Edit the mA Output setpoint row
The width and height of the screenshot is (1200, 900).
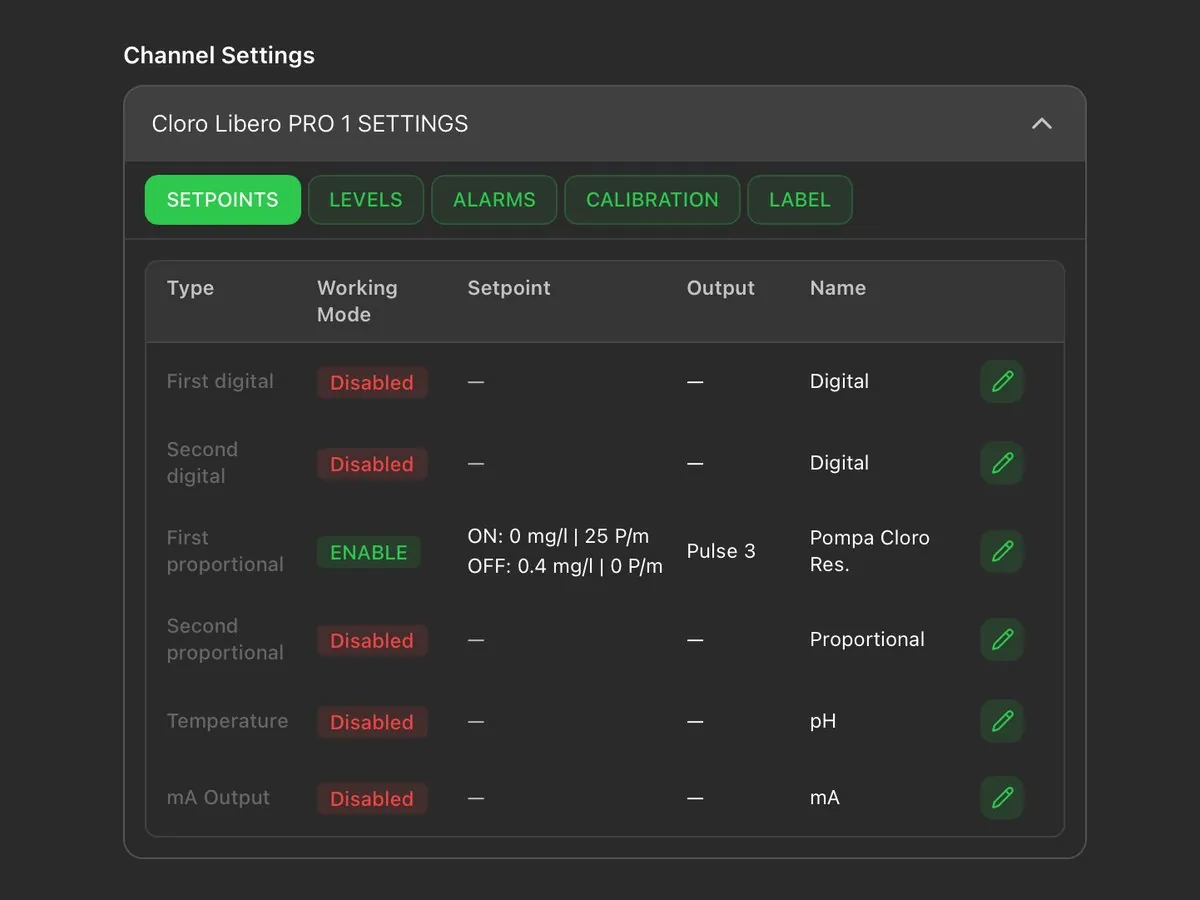[1002, 798]
